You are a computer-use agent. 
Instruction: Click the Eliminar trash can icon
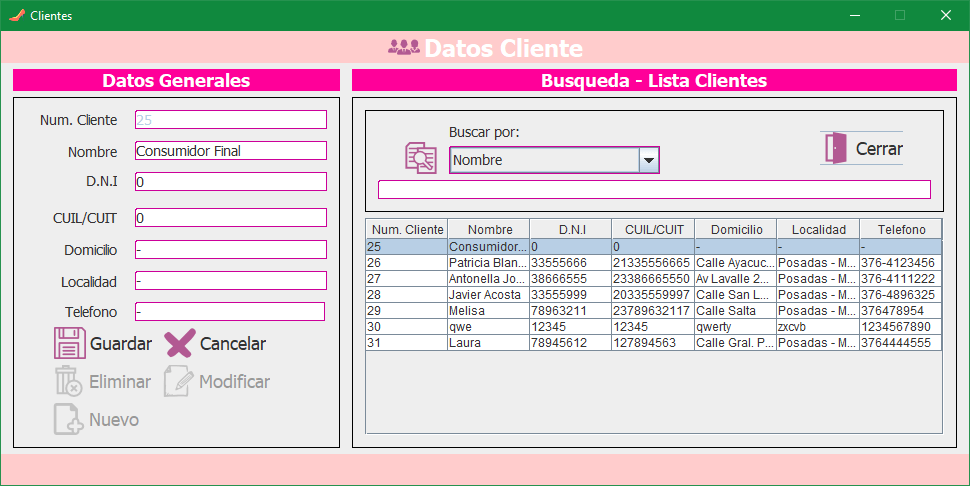pyautogui.click(x=68, y=381)
